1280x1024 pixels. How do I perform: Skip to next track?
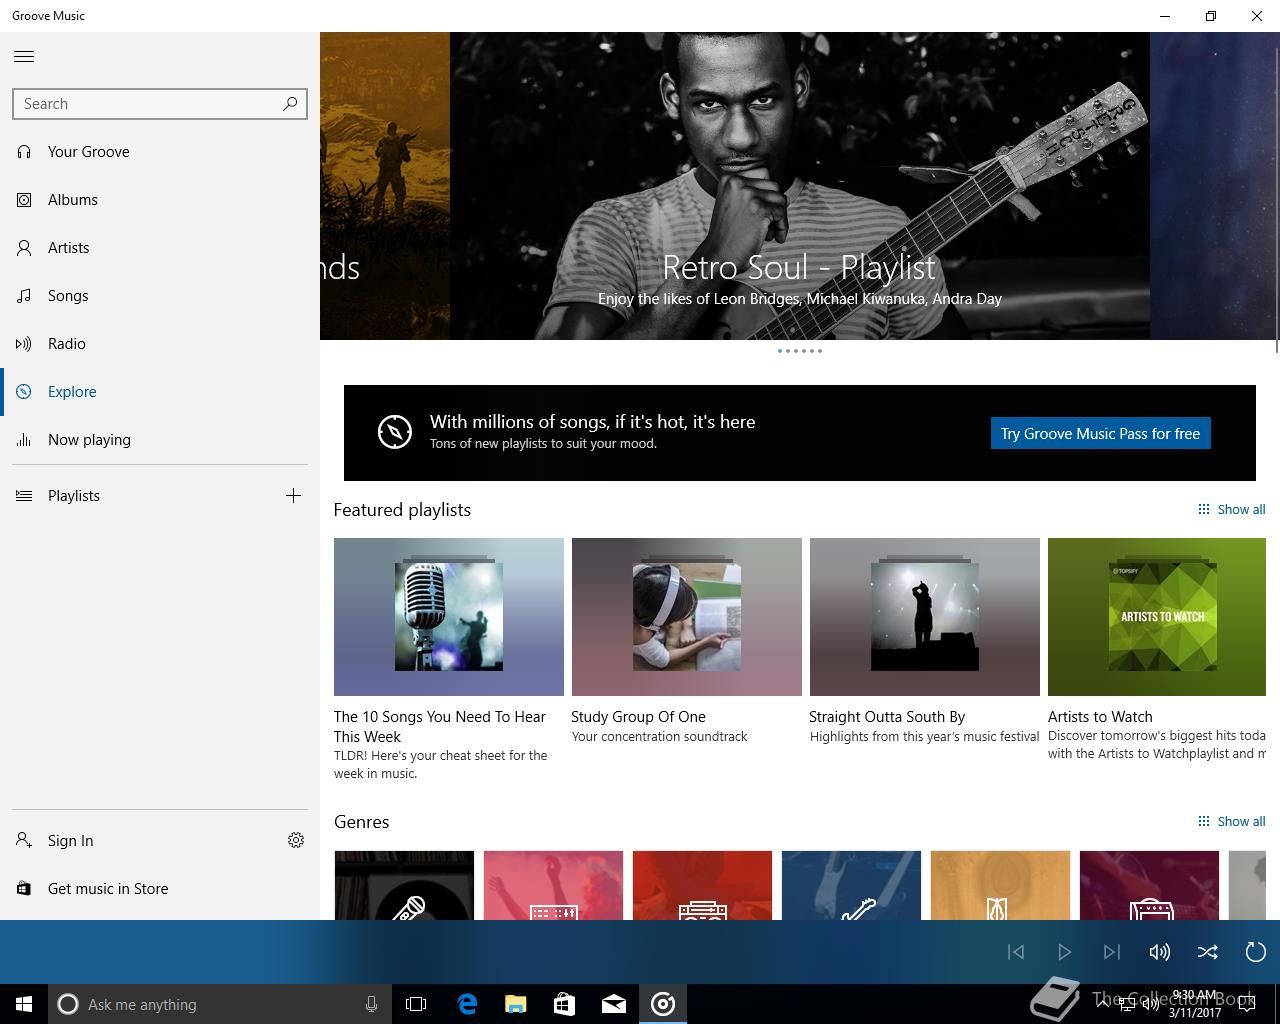1112,952
